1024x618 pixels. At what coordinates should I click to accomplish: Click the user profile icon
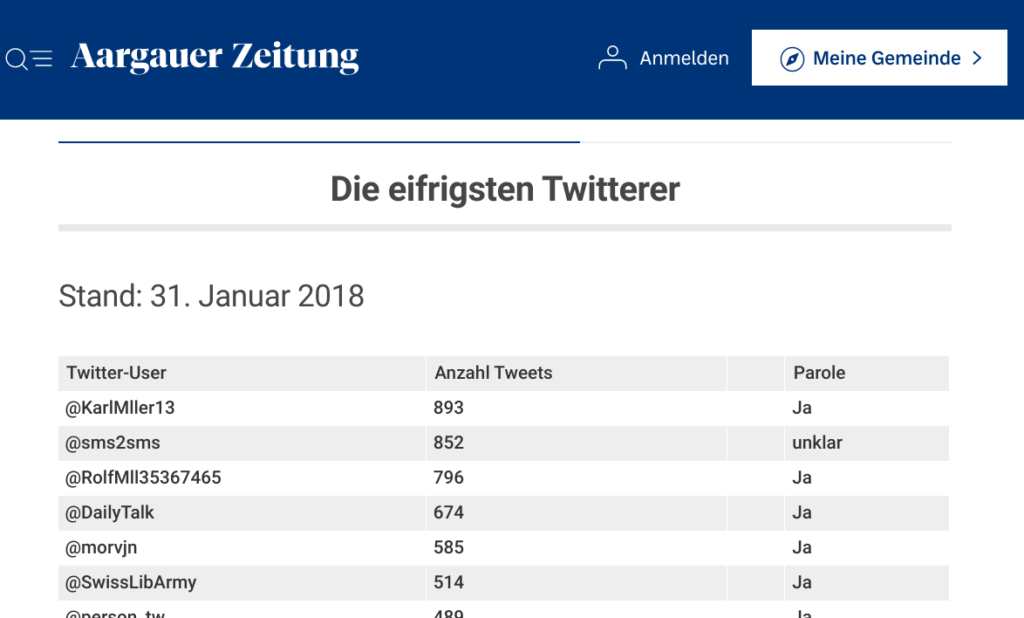(x=612, y=58)
